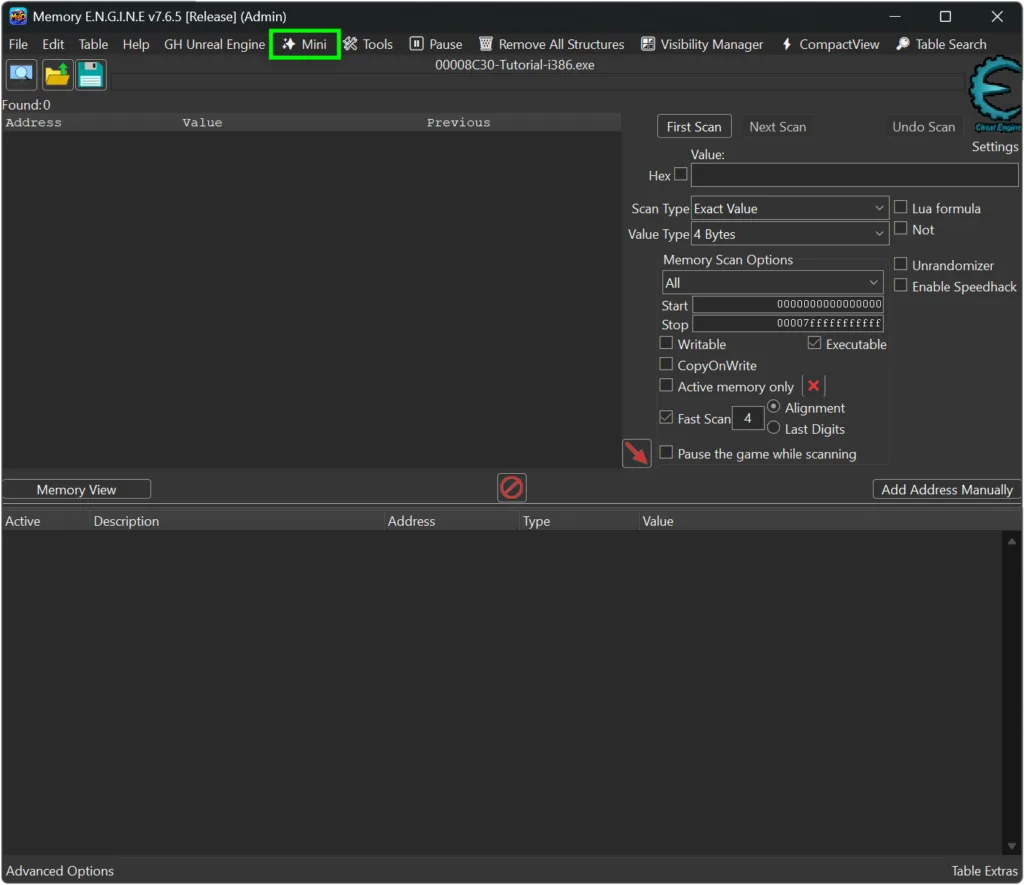Click the Table Search key icon
The image size is (1024, 885).
(903, 44)
